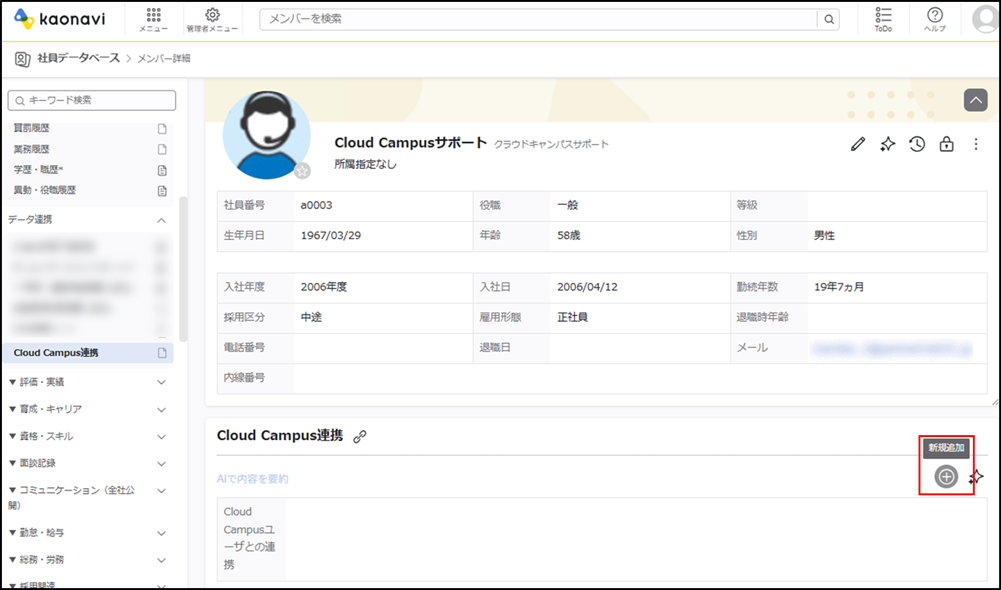Collapse the profile header with up chevron
The height and width of the screenshot is (590, 1001).
click(975, 100)
